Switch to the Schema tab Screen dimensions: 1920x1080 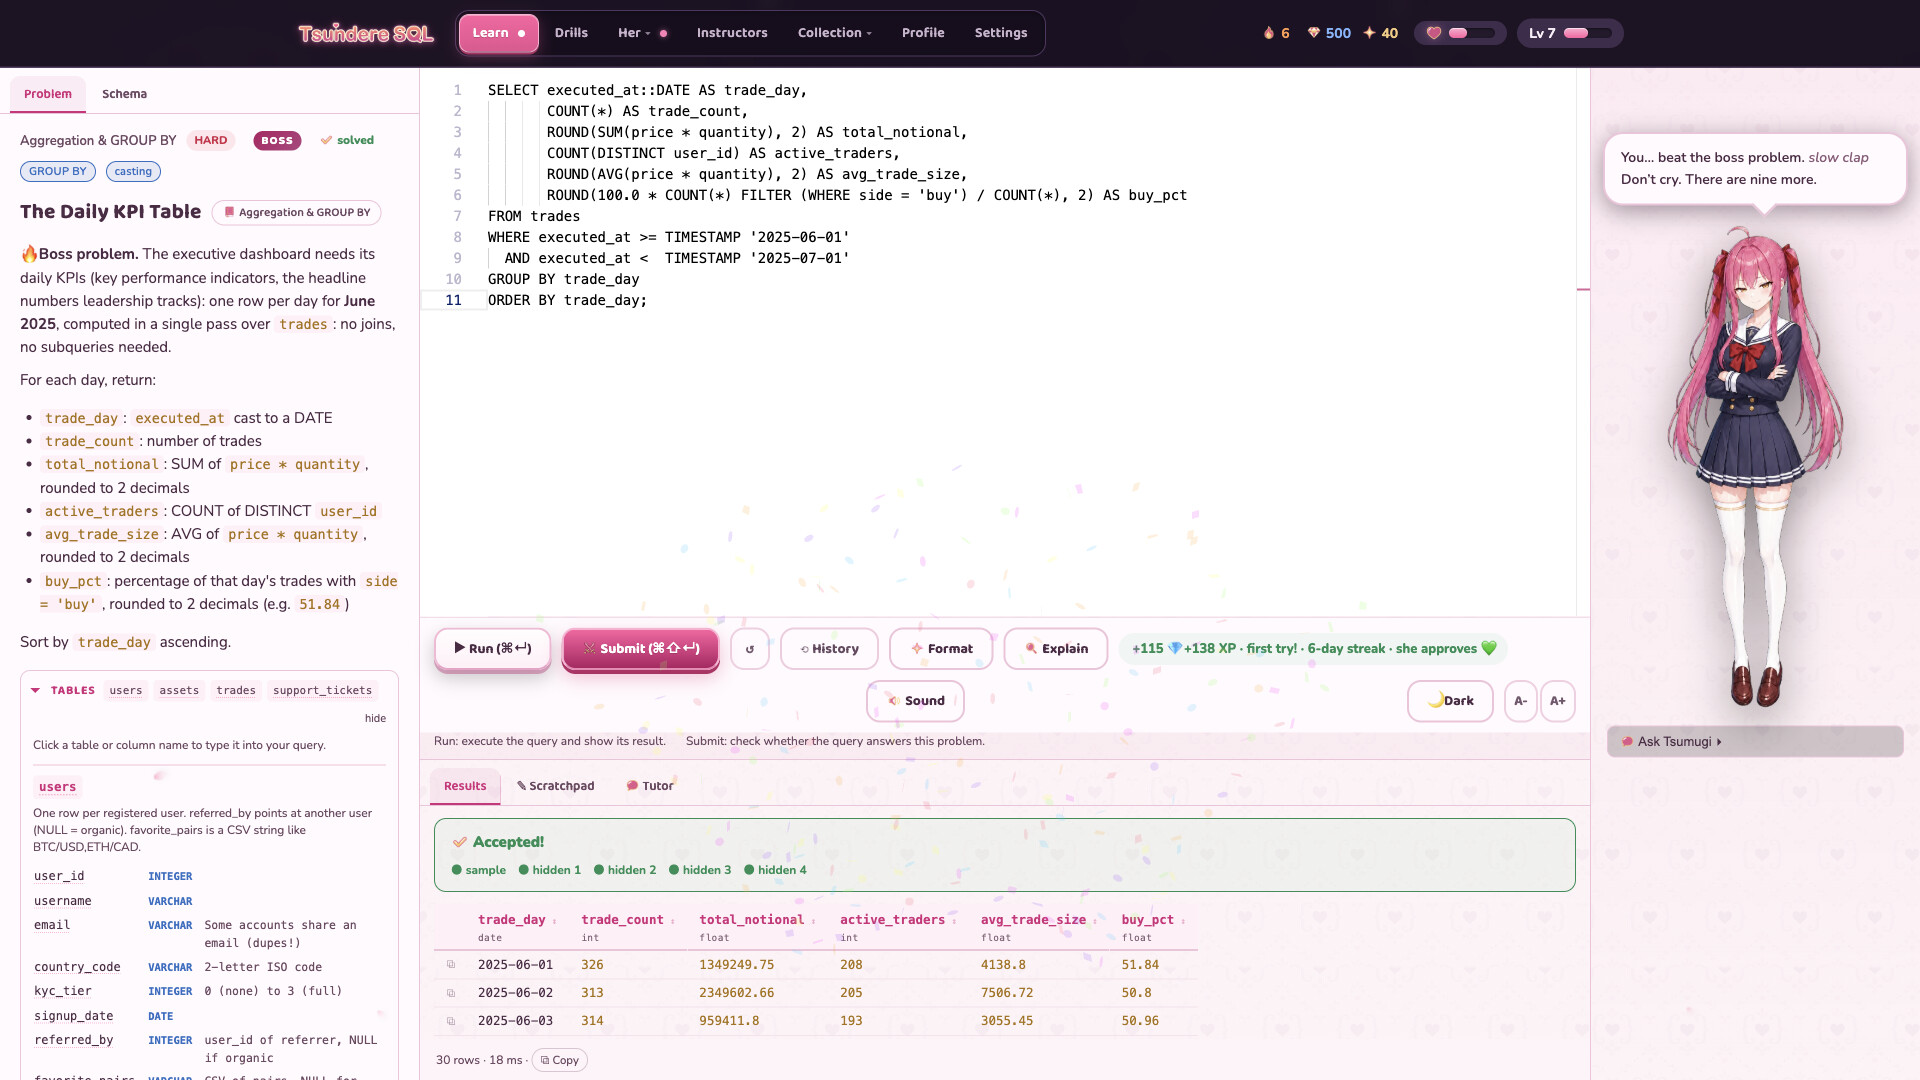point(124,94)
